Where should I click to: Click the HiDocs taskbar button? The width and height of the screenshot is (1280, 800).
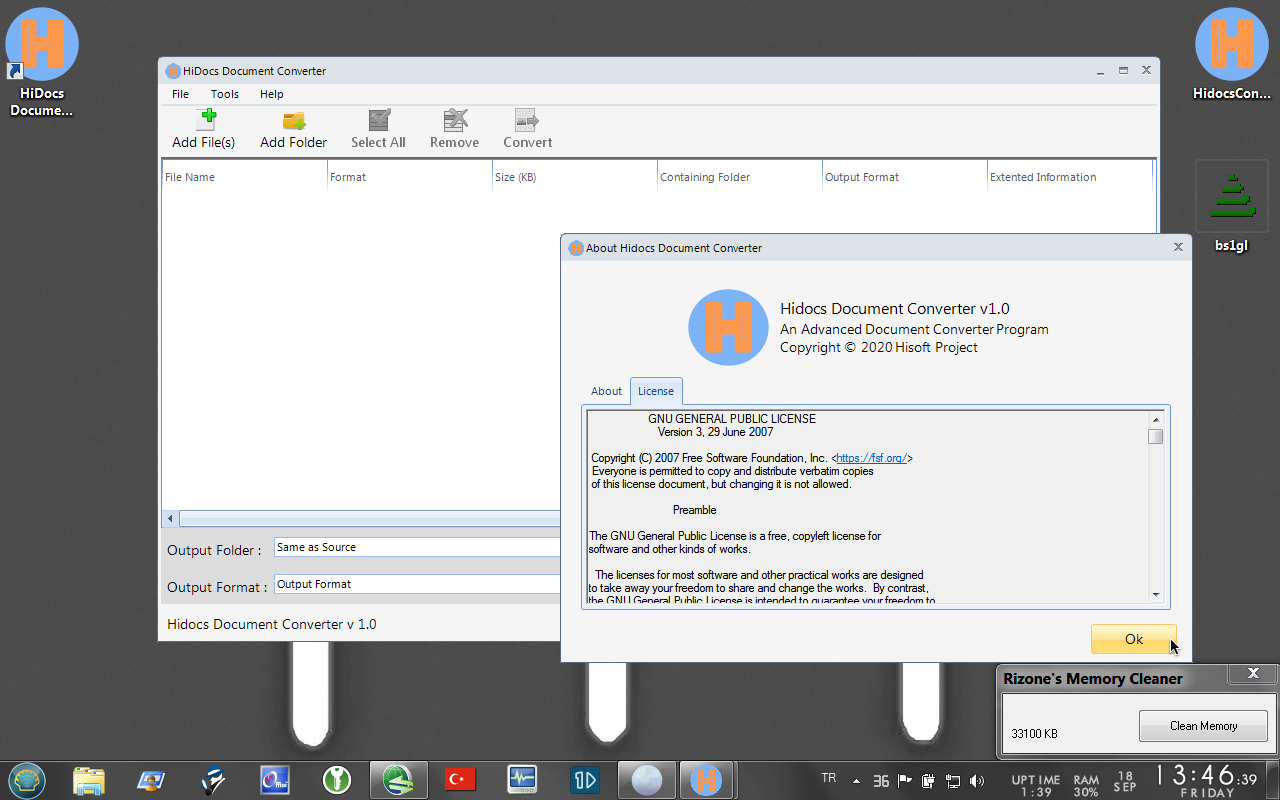click(x=707, y=779)
